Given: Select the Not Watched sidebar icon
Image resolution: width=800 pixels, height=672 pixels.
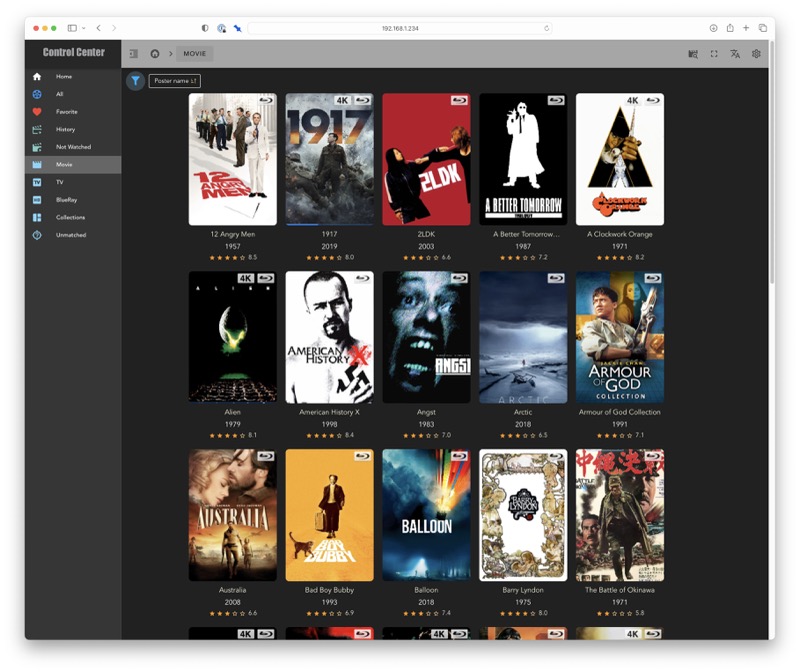Looking at the screenshot, I should (37, 147).
